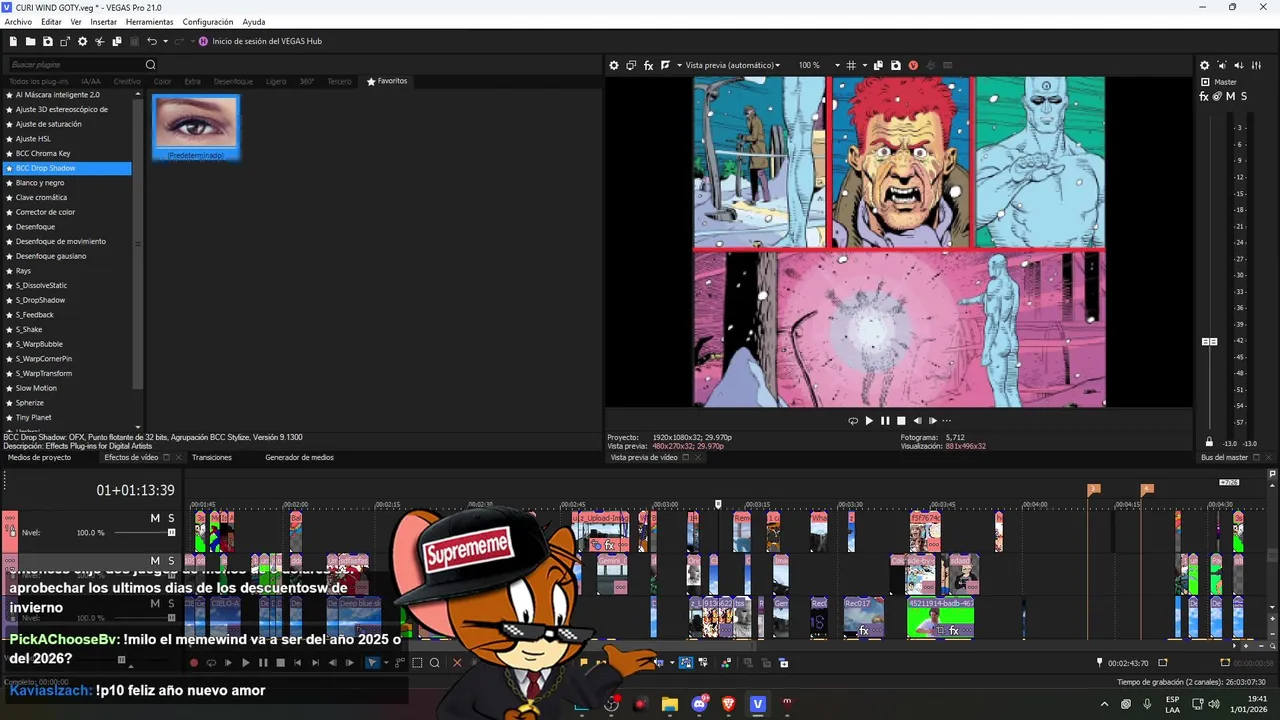Save the project with the disk icon
This screenshot has width=1280, height=720.
[x=47, y=41]
